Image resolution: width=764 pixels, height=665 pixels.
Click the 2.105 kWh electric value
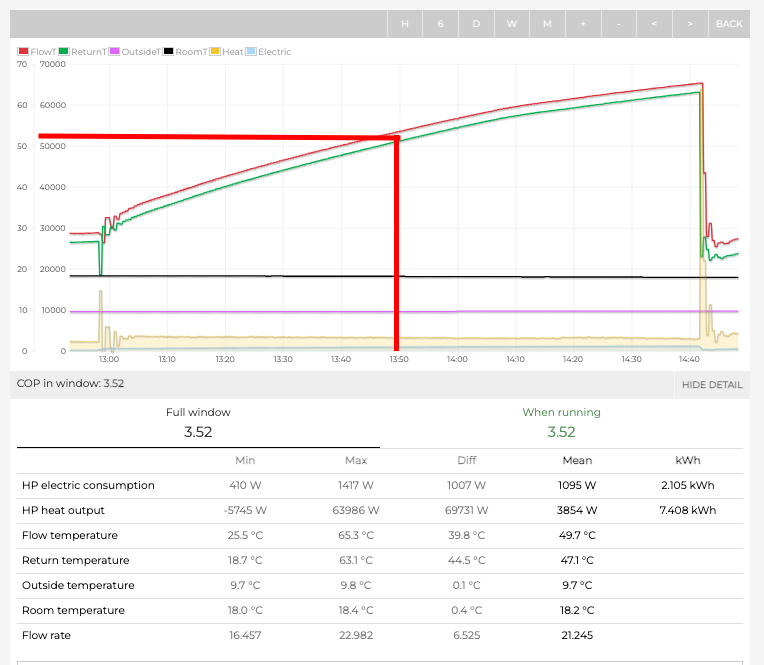[688, 485]
